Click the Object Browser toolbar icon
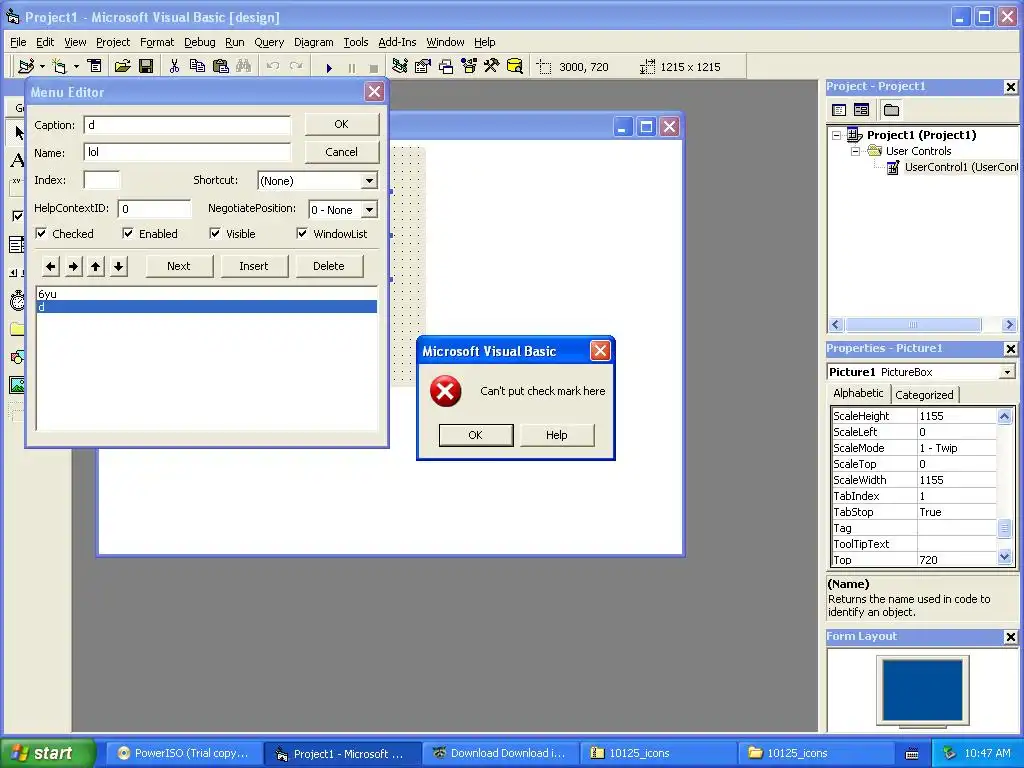 point(469,67)
